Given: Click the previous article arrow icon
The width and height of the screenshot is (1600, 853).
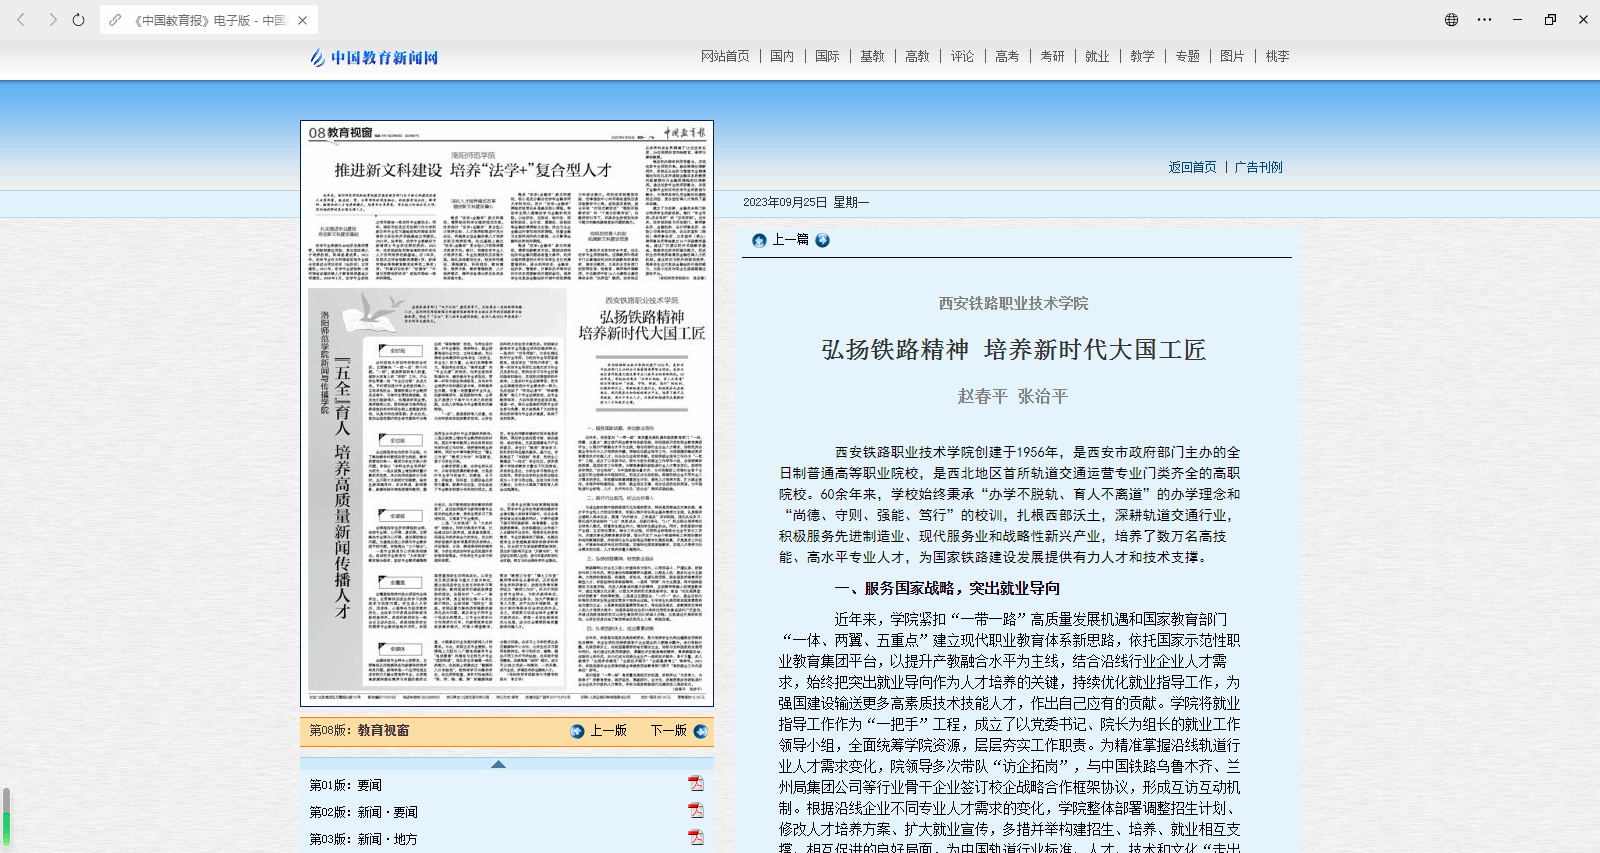Looking at the screenshot, I should [x=759, y=240].
